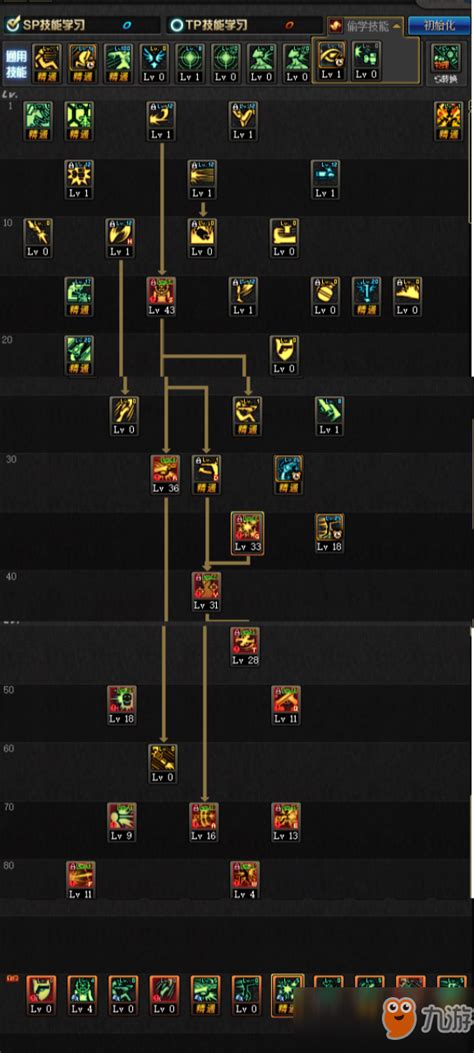This screenshot has width=474, height=1053.
Task: Click the 初始化 reset button
Action: (x=439, y=26)
